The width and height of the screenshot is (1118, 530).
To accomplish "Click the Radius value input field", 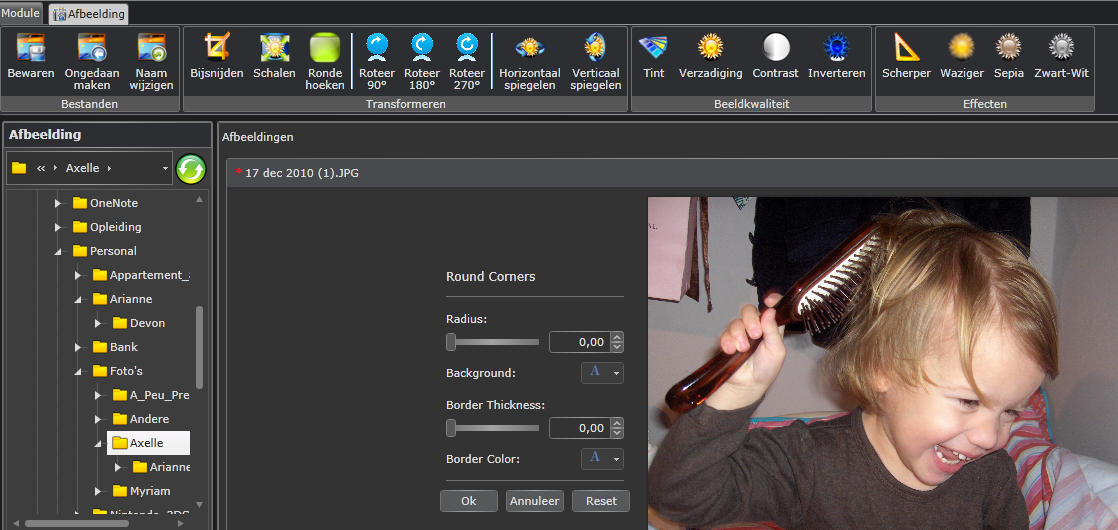I will pyautogui.click(x=580, y=342).
